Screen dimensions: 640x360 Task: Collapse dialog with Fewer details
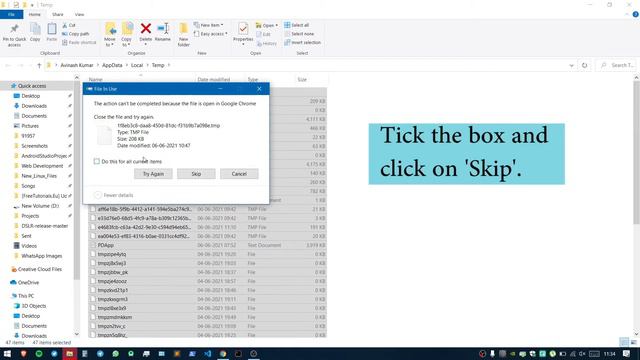tap(113, 195)
